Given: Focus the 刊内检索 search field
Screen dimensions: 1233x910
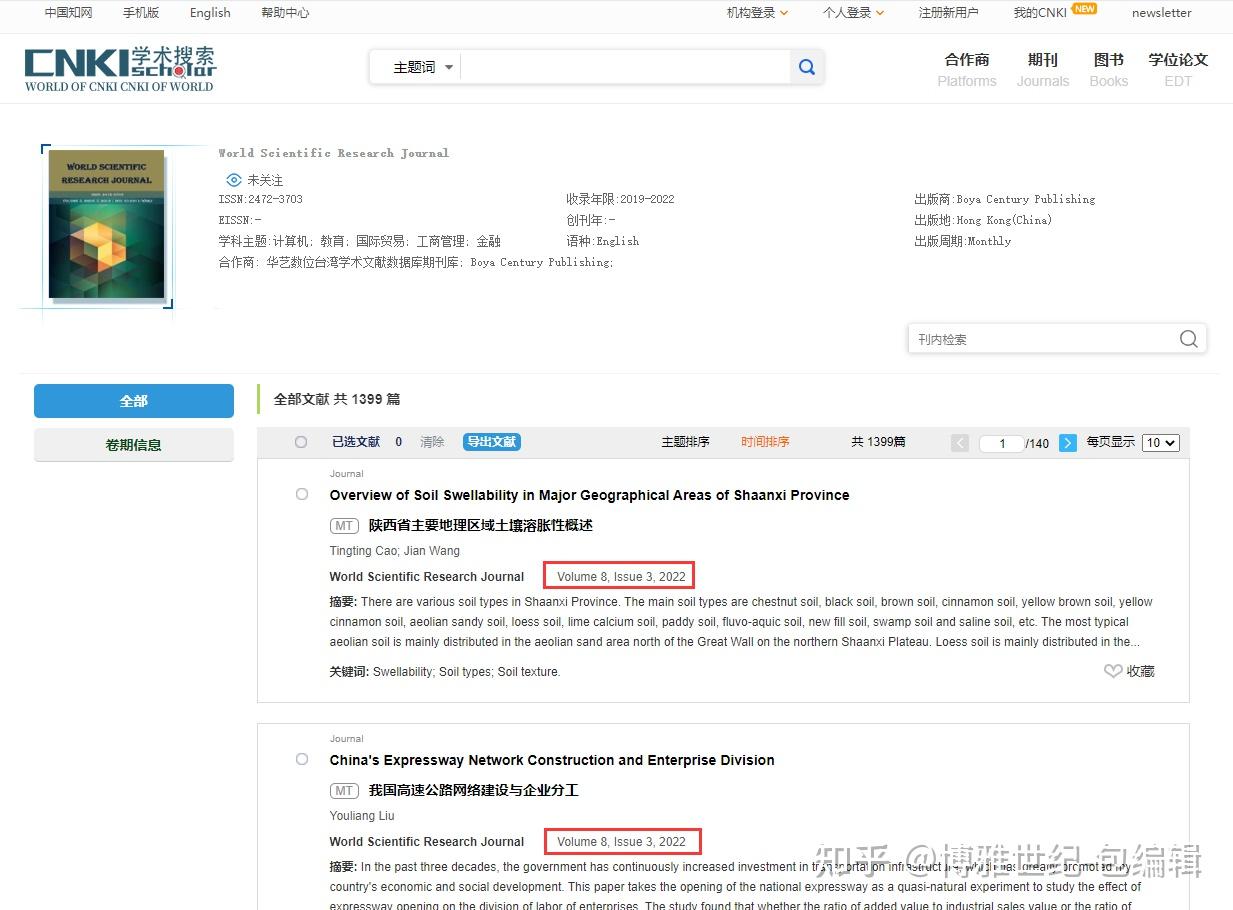Looking at the screenshot, I should click(1042, 339).
